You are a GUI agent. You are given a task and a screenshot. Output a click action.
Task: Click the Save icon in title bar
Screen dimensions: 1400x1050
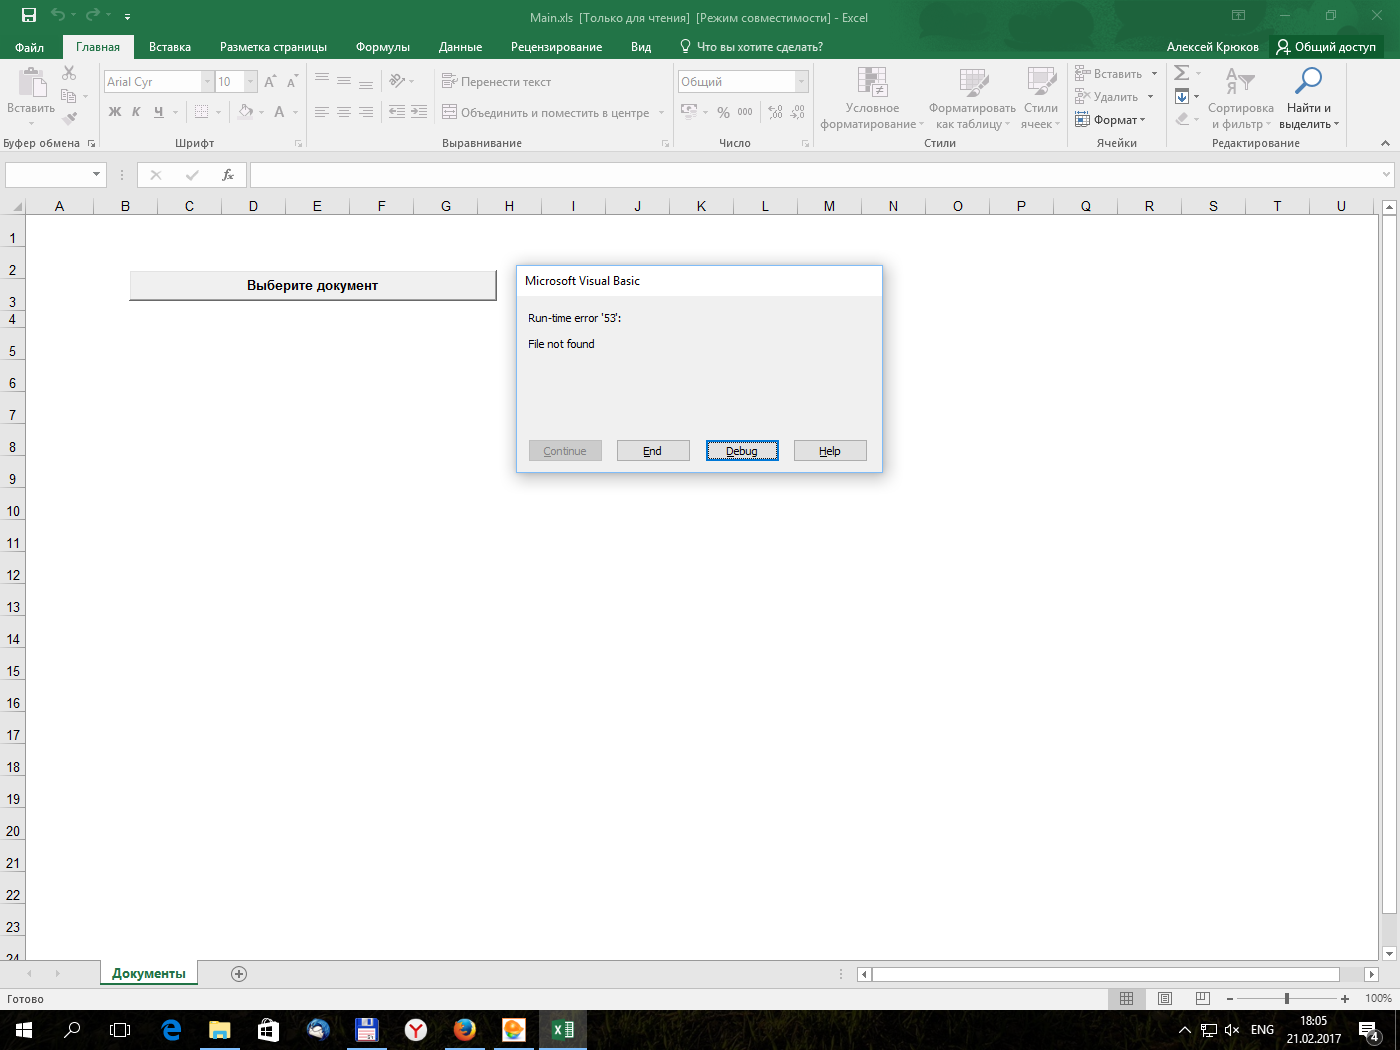coord(29,15)
